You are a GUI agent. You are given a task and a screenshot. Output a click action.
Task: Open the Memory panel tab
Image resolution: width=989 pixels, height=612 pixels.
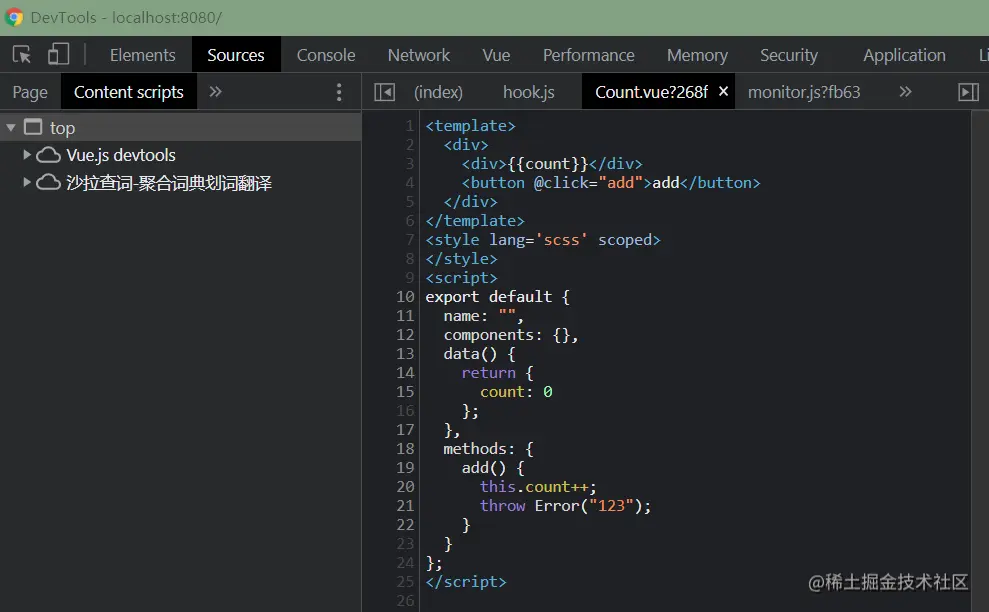tap(697, 56)
